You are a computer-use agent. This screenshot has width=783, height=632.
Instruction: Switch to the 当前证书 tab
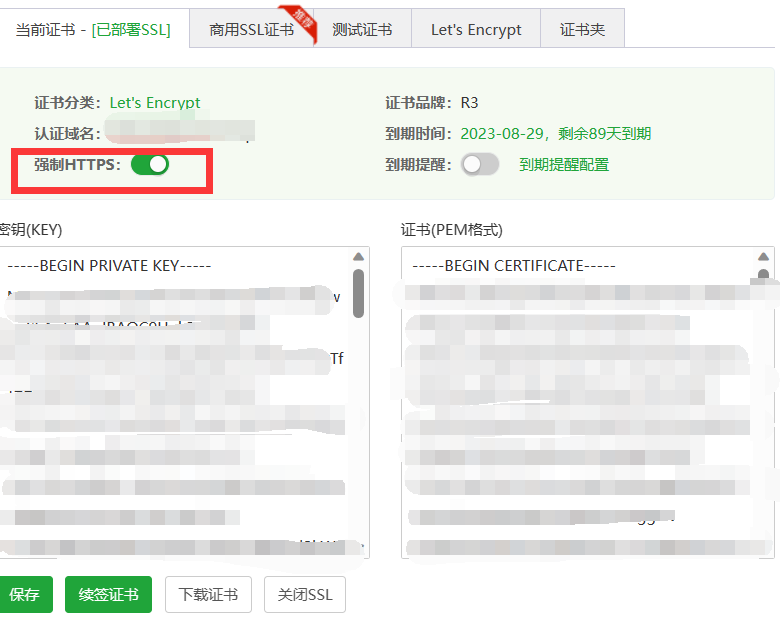93,29
